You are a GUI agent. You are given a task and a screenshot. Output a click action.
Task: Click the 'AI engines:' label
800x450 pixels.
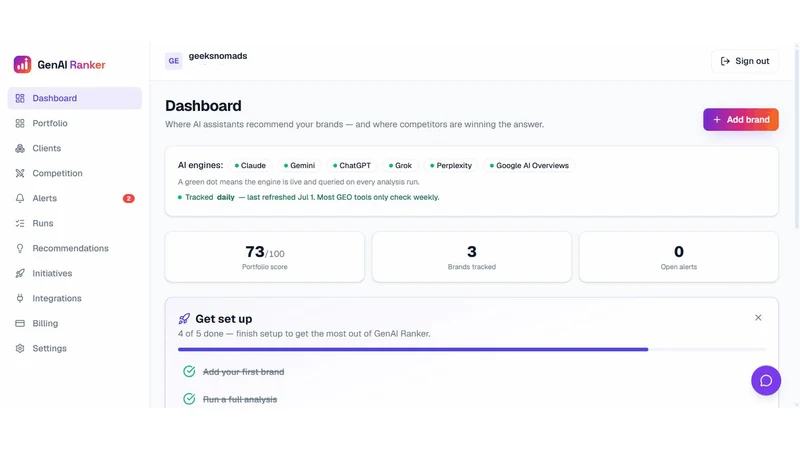201,165
